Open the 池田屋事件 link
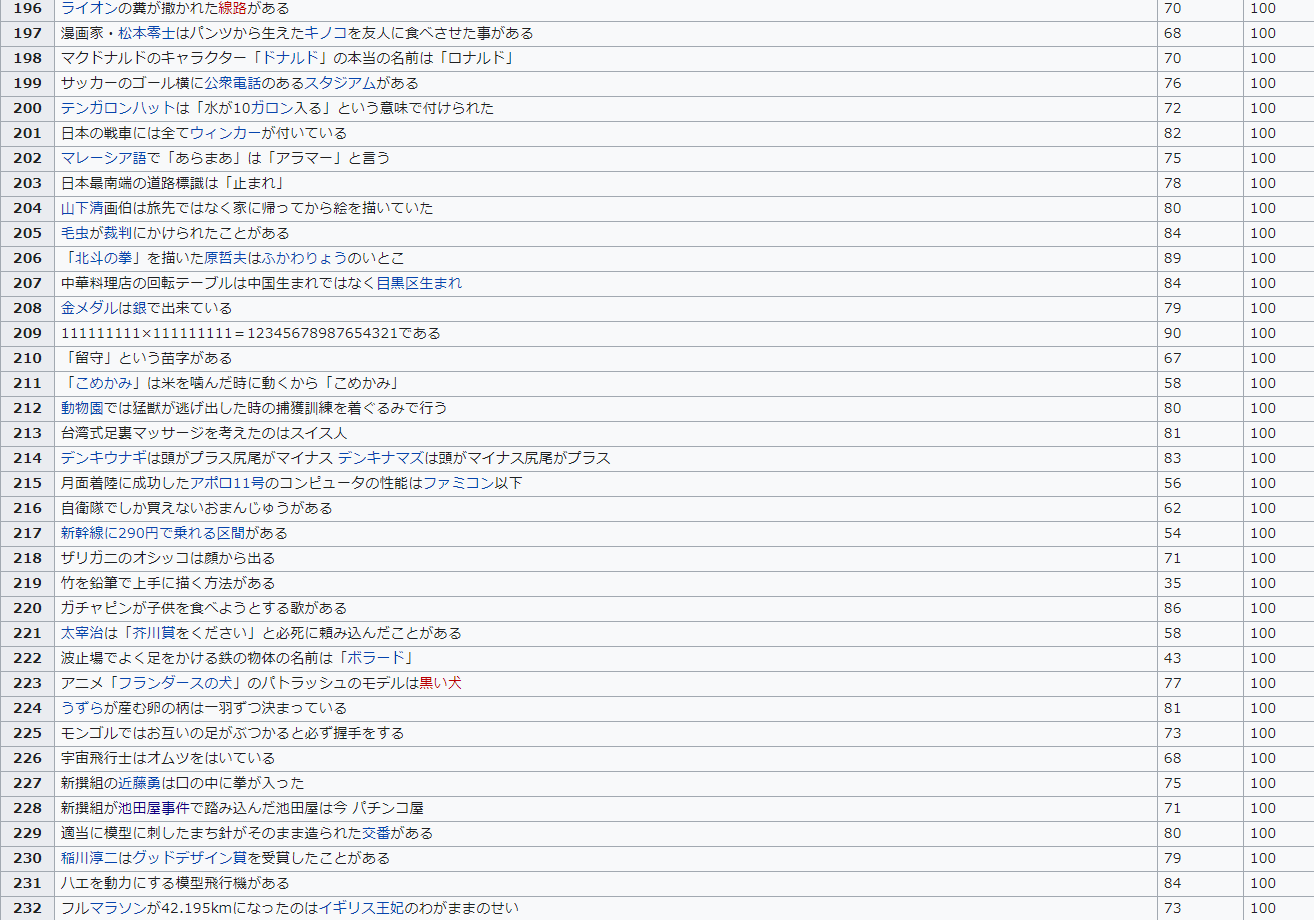This screenshot has width=1314, height=920. click(x=154, y=808)
